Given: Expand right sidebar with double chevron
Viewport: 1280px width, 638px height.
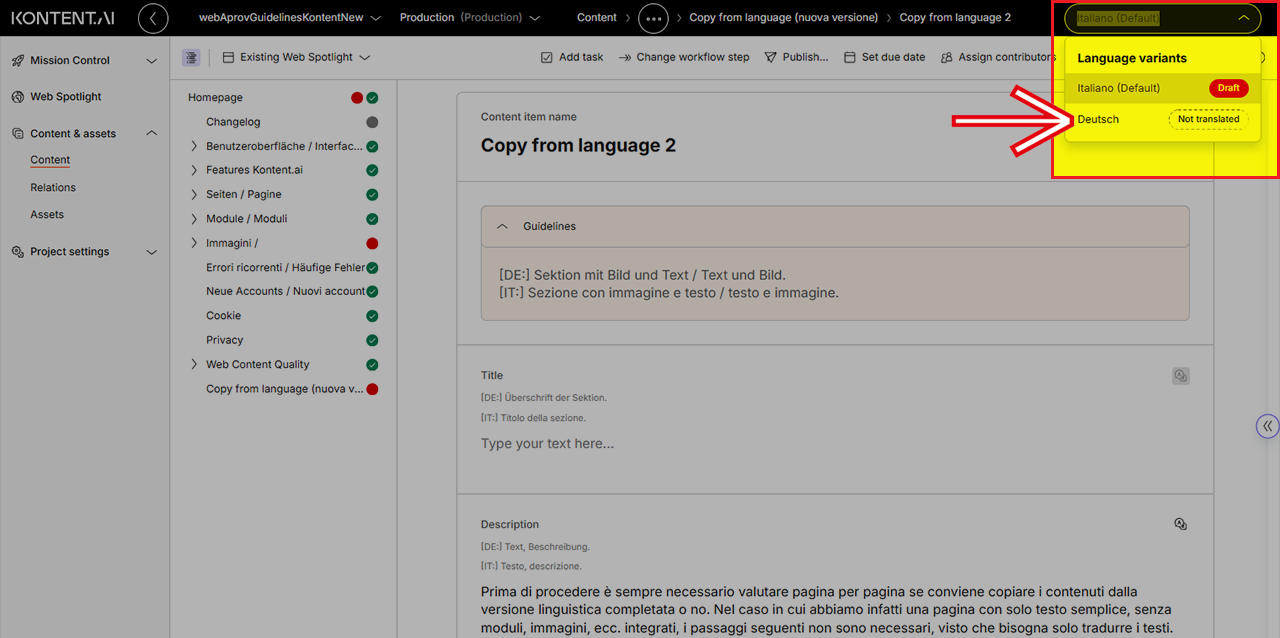Looking at the screenshot, I should tap(1267, 426).
